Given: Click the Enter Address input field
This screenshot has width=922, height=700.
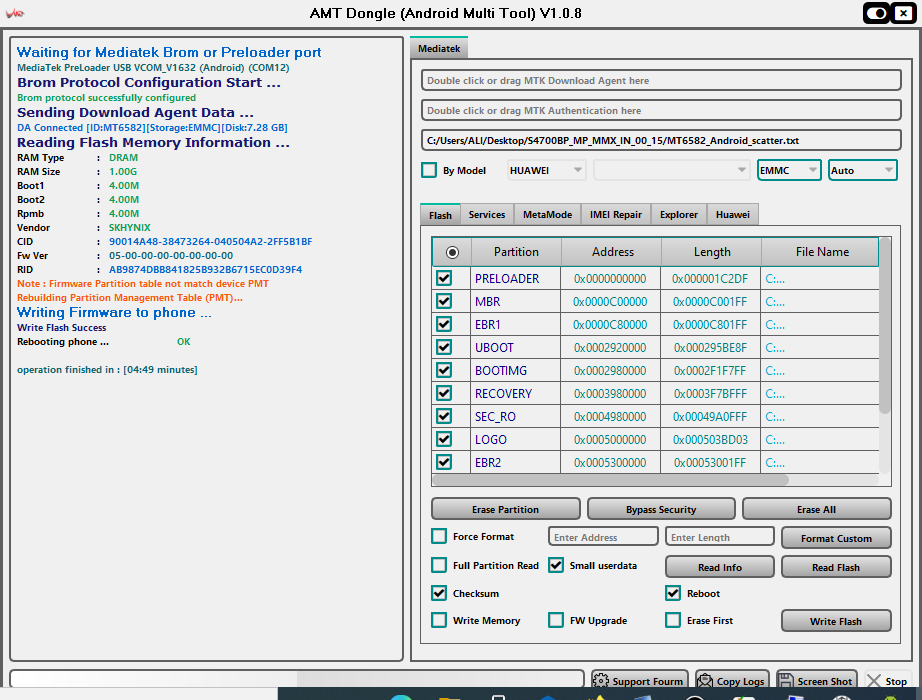Looking at the screenshot, I should [603, 537].
